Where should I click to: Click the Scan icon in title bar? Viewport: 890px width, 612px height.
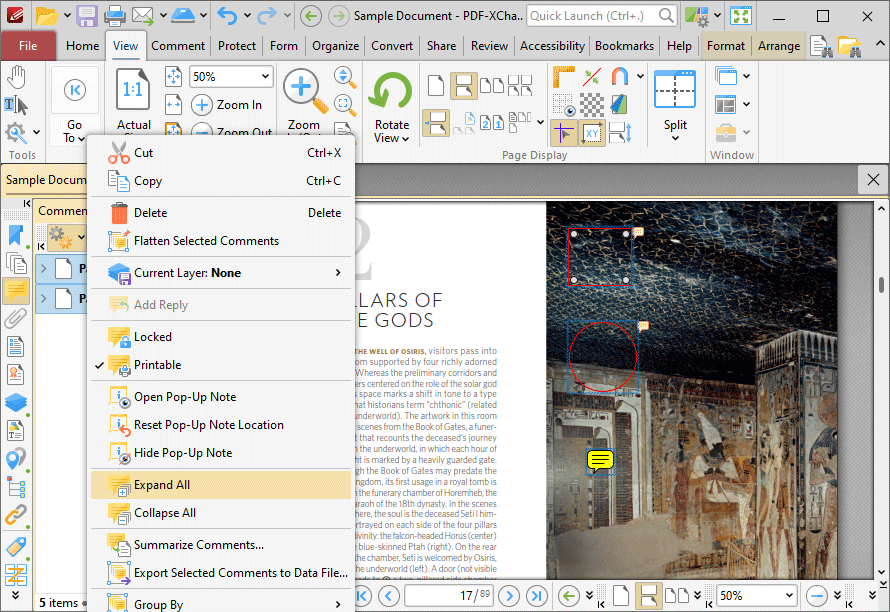[183, 15]
